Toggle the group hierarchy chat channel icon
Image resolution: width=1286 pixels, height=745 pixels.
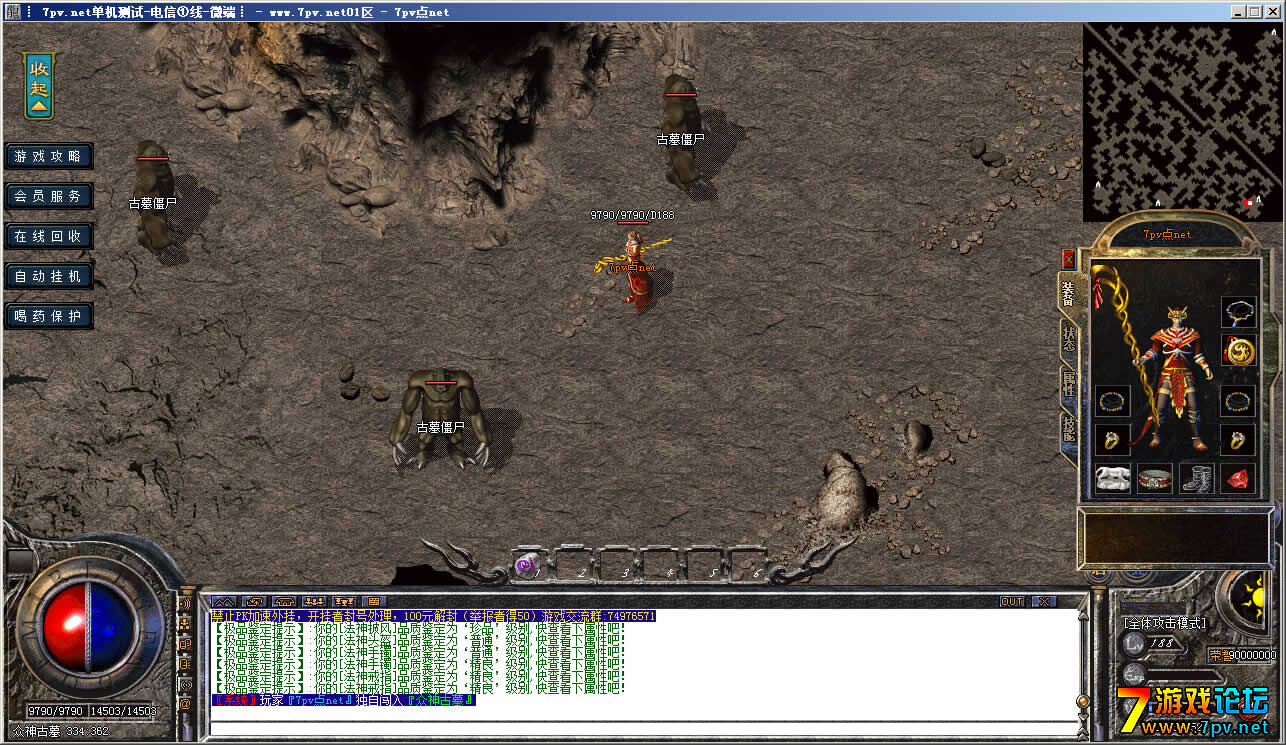pyautogui.click(x=185, y=623)
